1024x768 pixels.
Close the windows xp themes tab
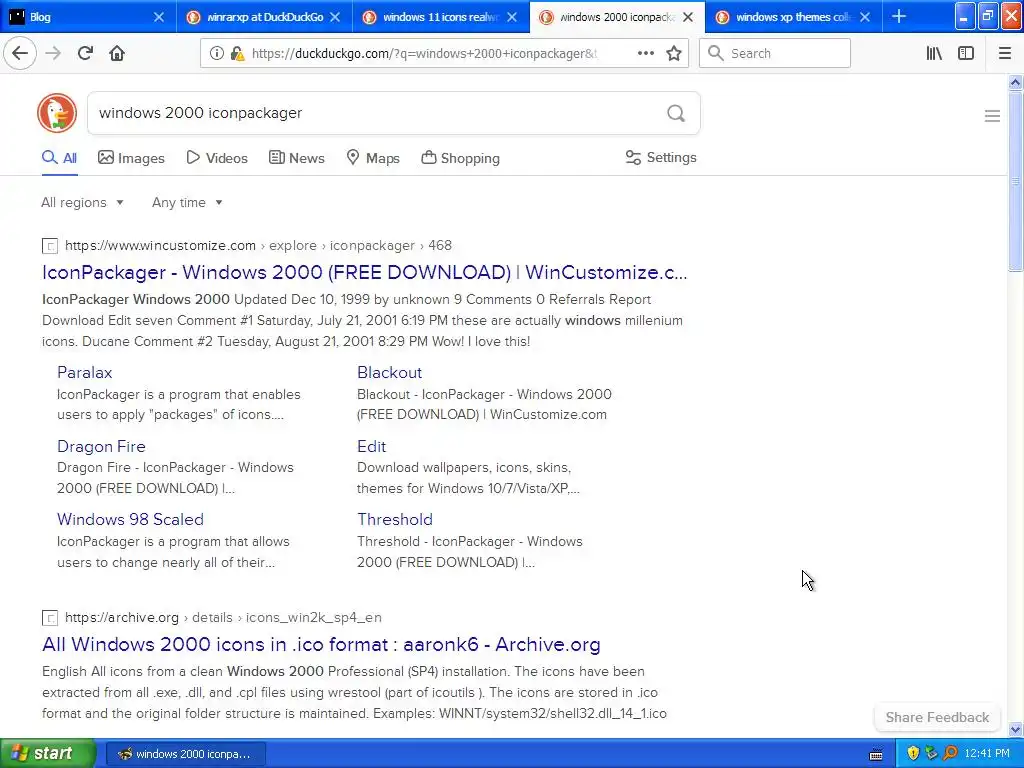[x=865, y=18]
